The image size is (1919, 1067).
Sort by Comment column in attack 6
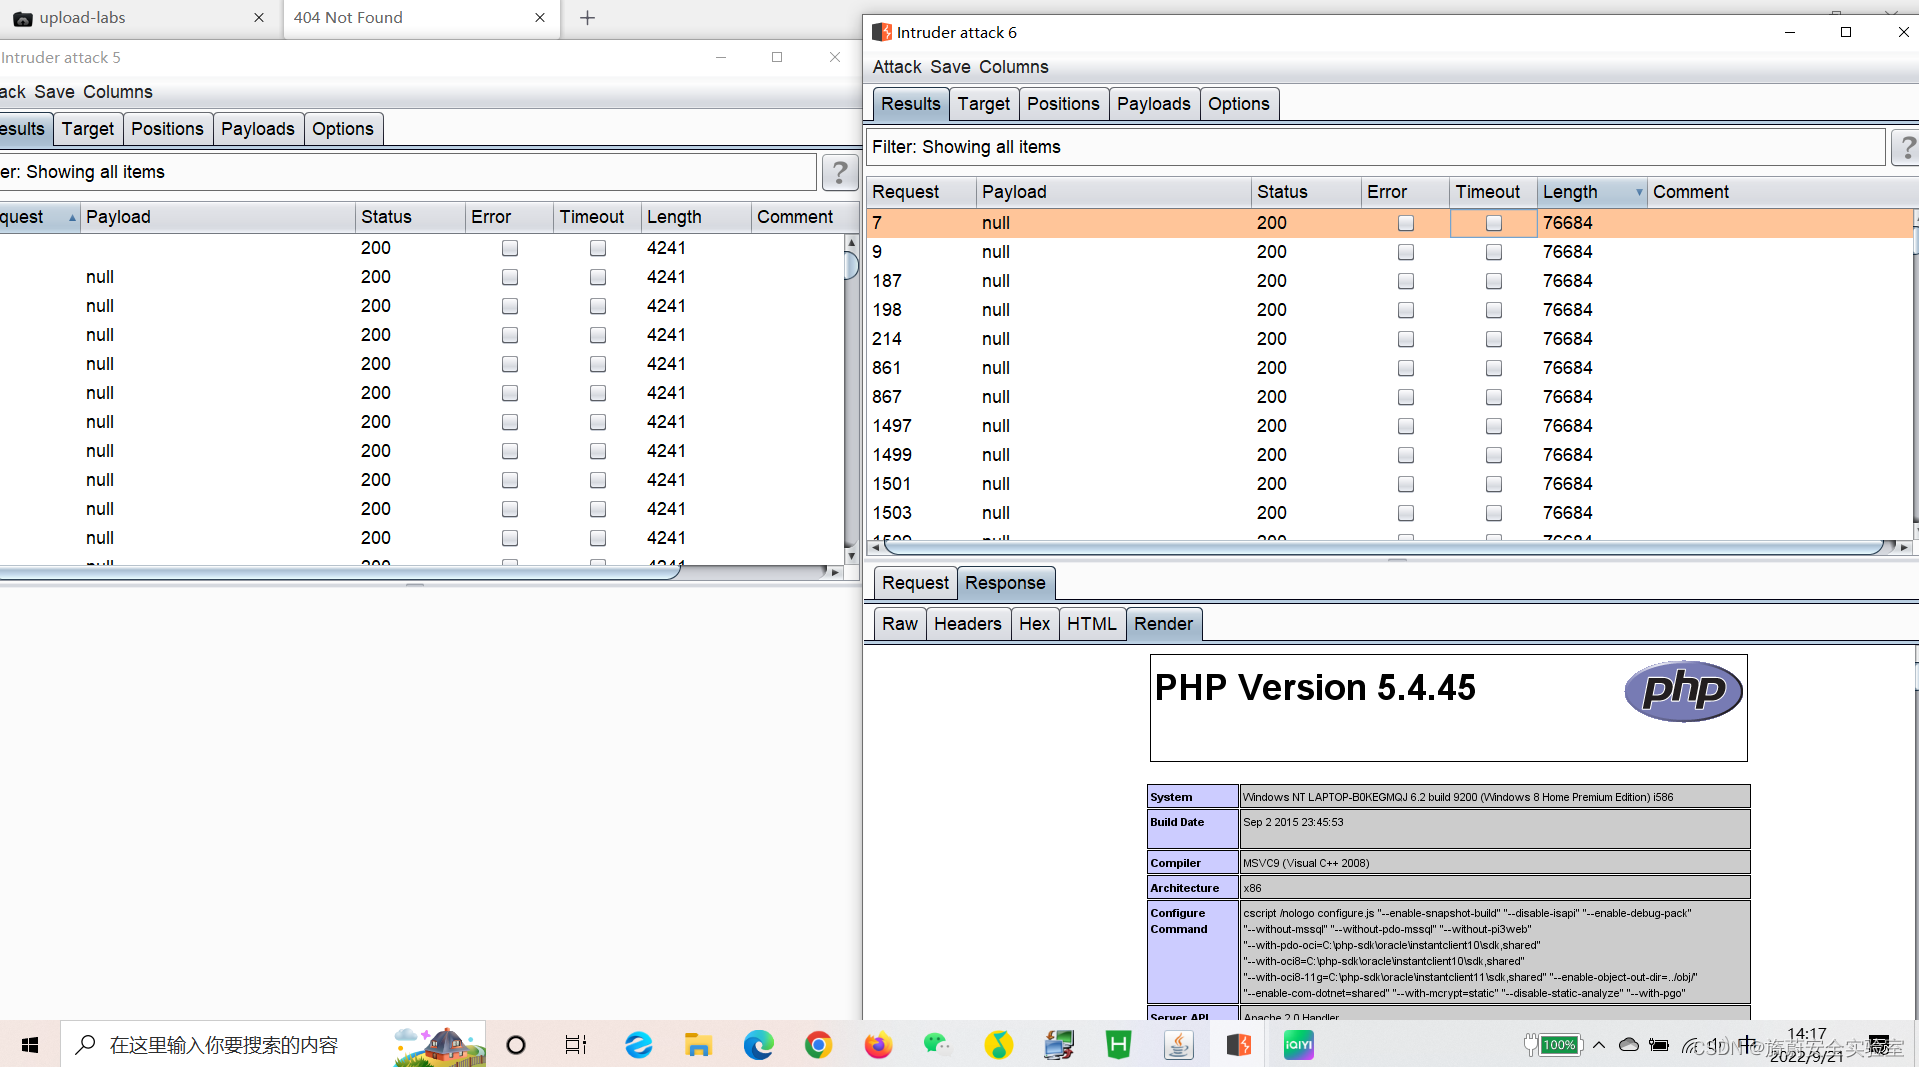point(1780,192)
